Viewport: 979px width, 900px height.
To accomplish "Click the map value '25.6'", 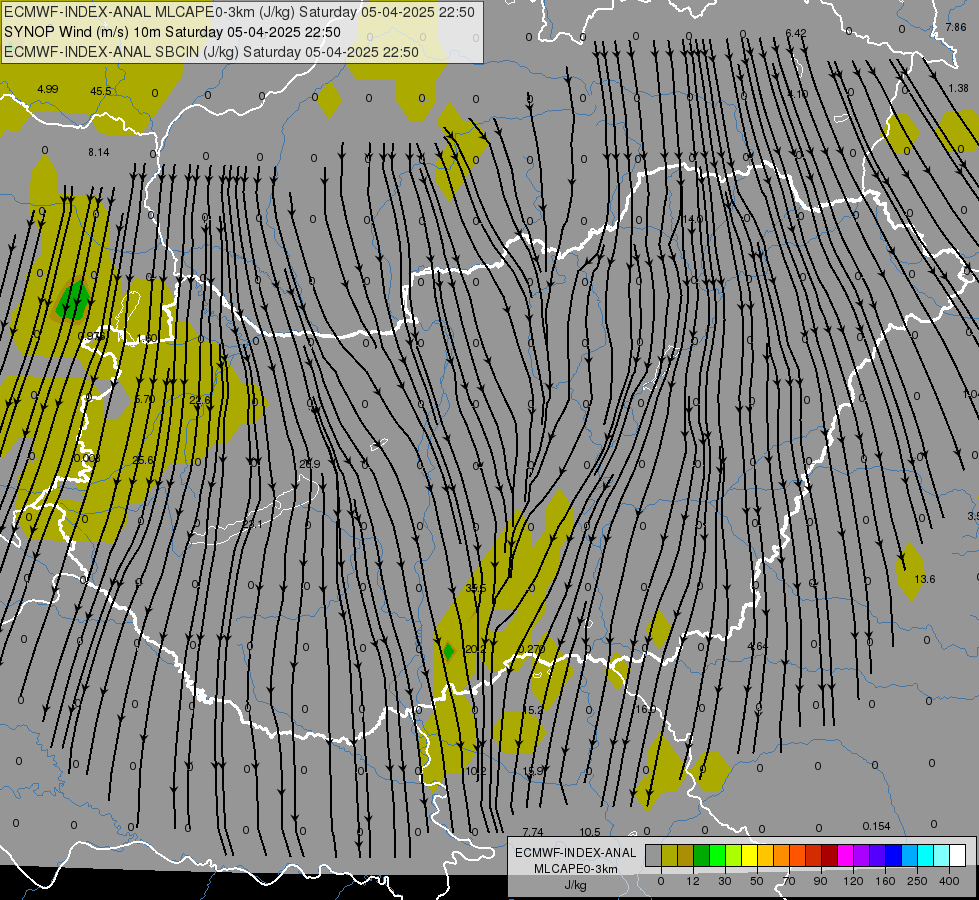I will tap(142, 460).
